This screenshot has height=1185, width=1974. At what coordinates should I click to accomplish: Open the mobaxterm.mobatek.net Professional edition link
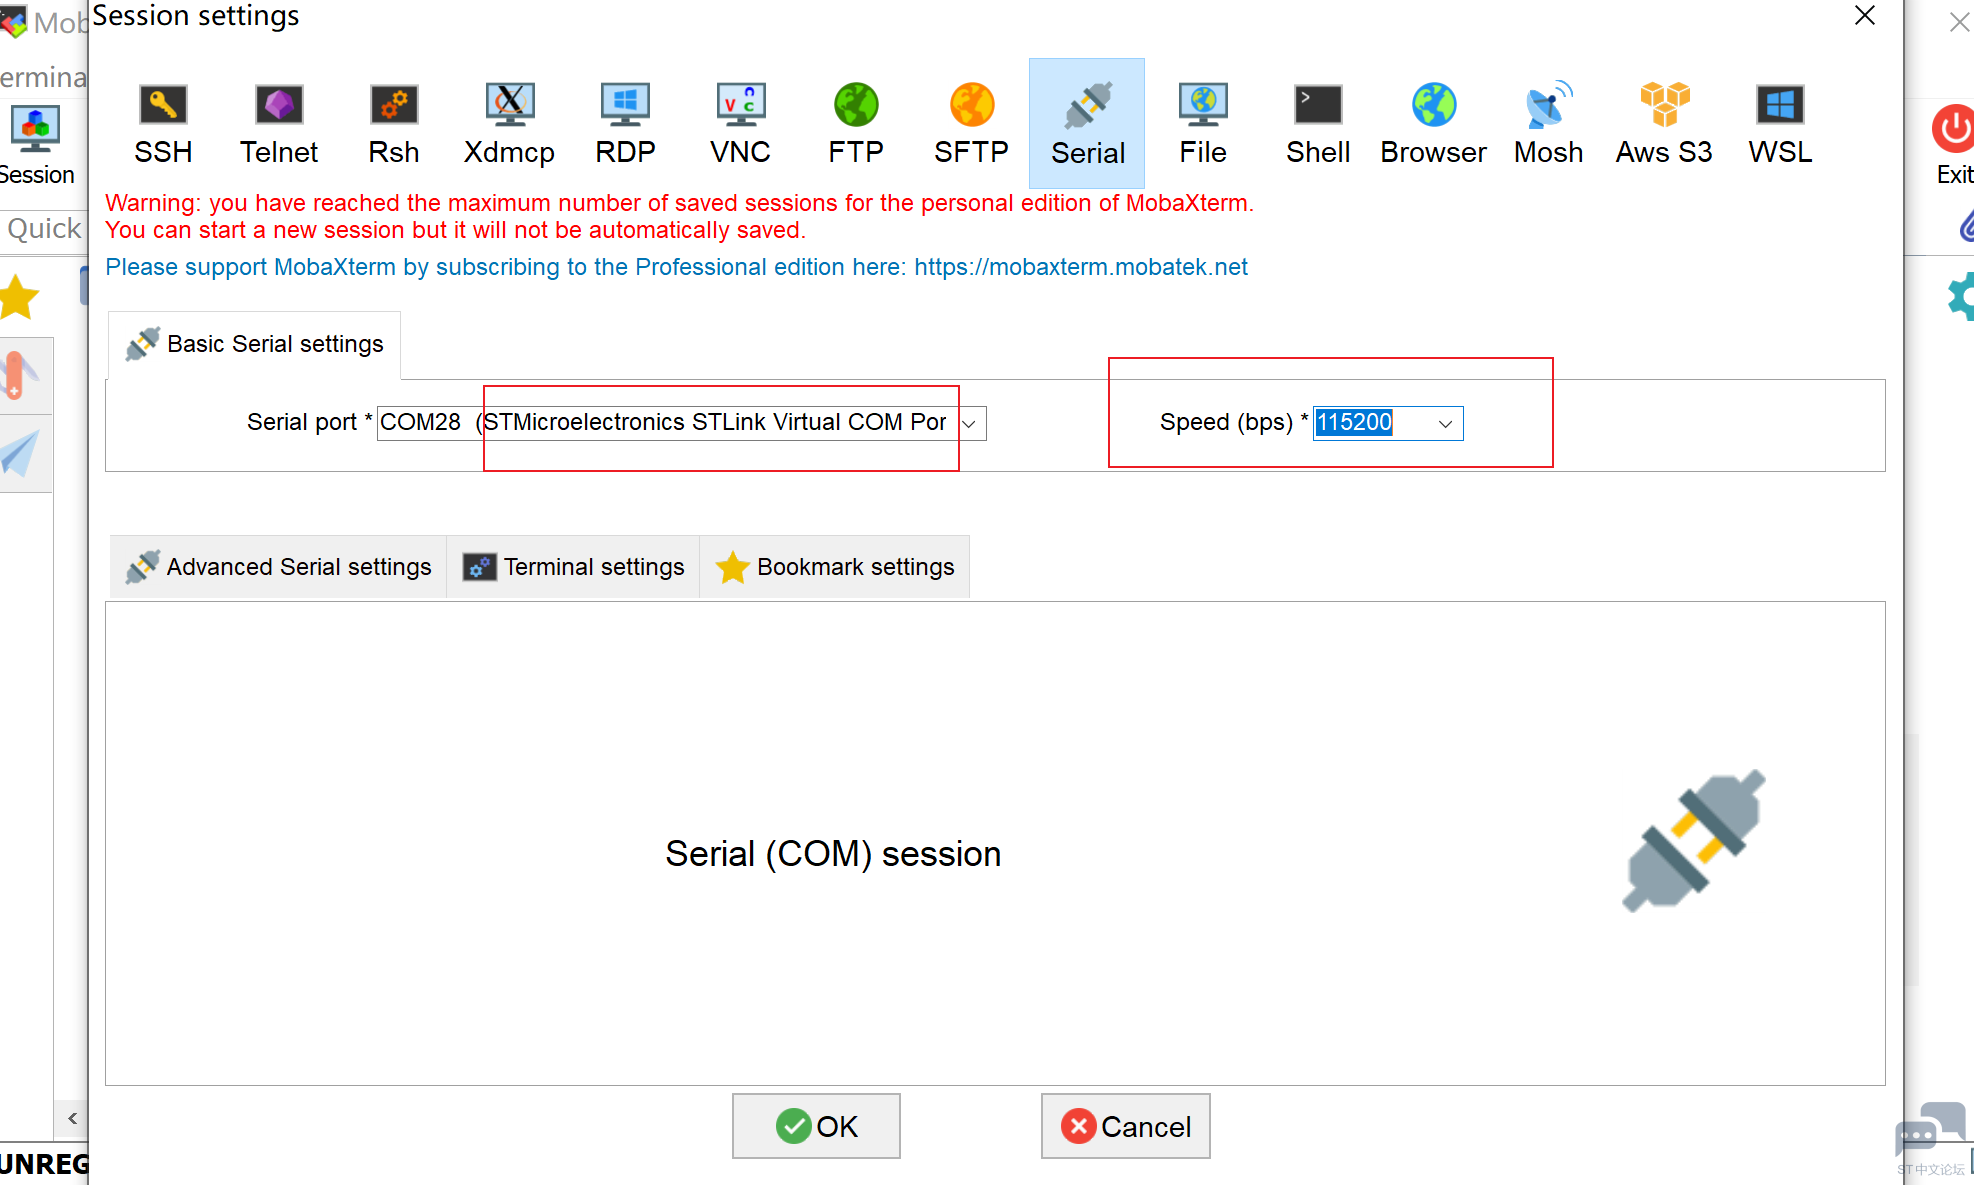[1081, 267]
